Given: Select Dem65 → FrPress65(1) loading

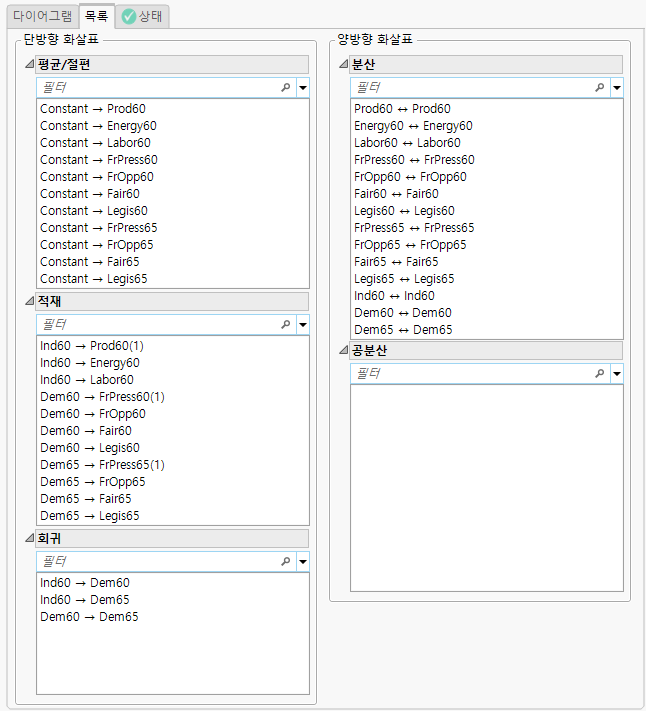Looking at the screenshot, I should click(x=173, y=465).
